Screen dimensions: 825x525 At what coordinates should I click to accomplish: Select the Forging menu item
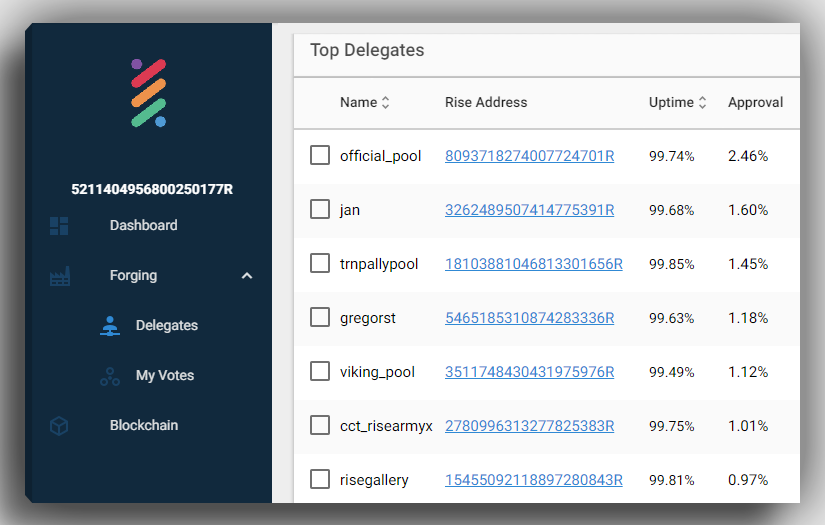133,275
